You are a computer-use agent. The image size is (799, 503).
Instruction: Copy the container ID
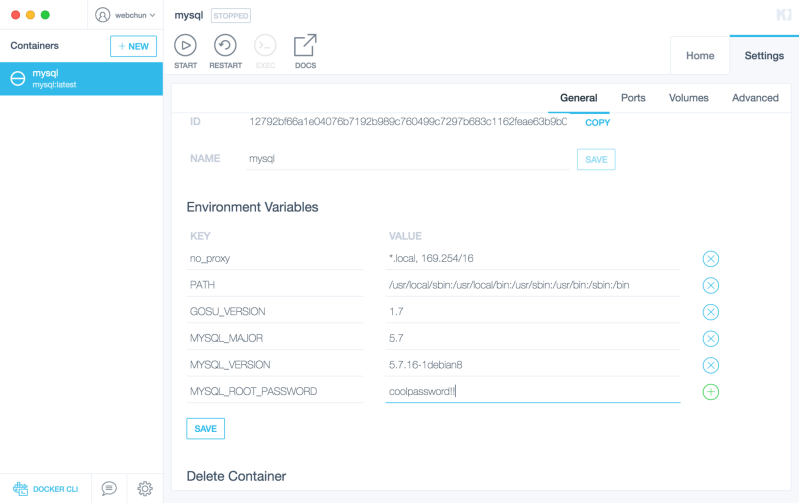(597, 122)
